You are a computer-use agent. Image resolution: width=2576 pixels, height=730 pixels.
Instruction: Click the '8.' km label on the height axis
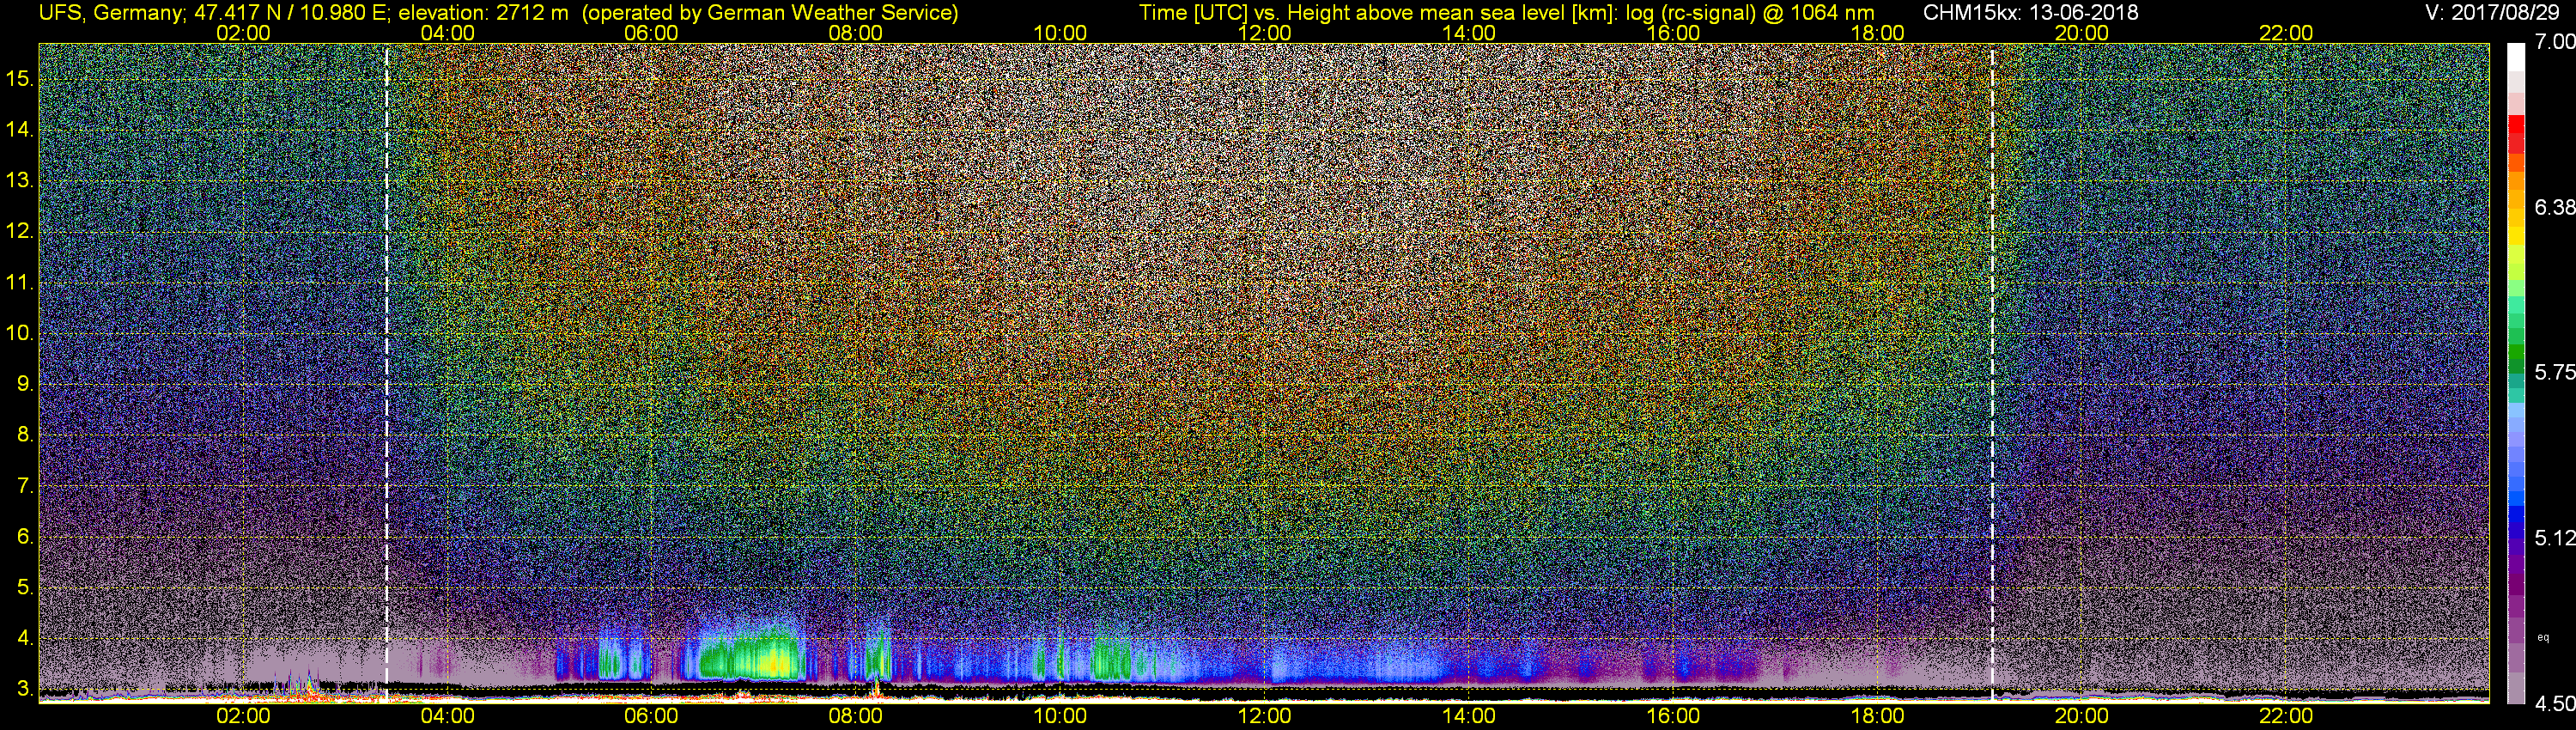click(25, 435)
